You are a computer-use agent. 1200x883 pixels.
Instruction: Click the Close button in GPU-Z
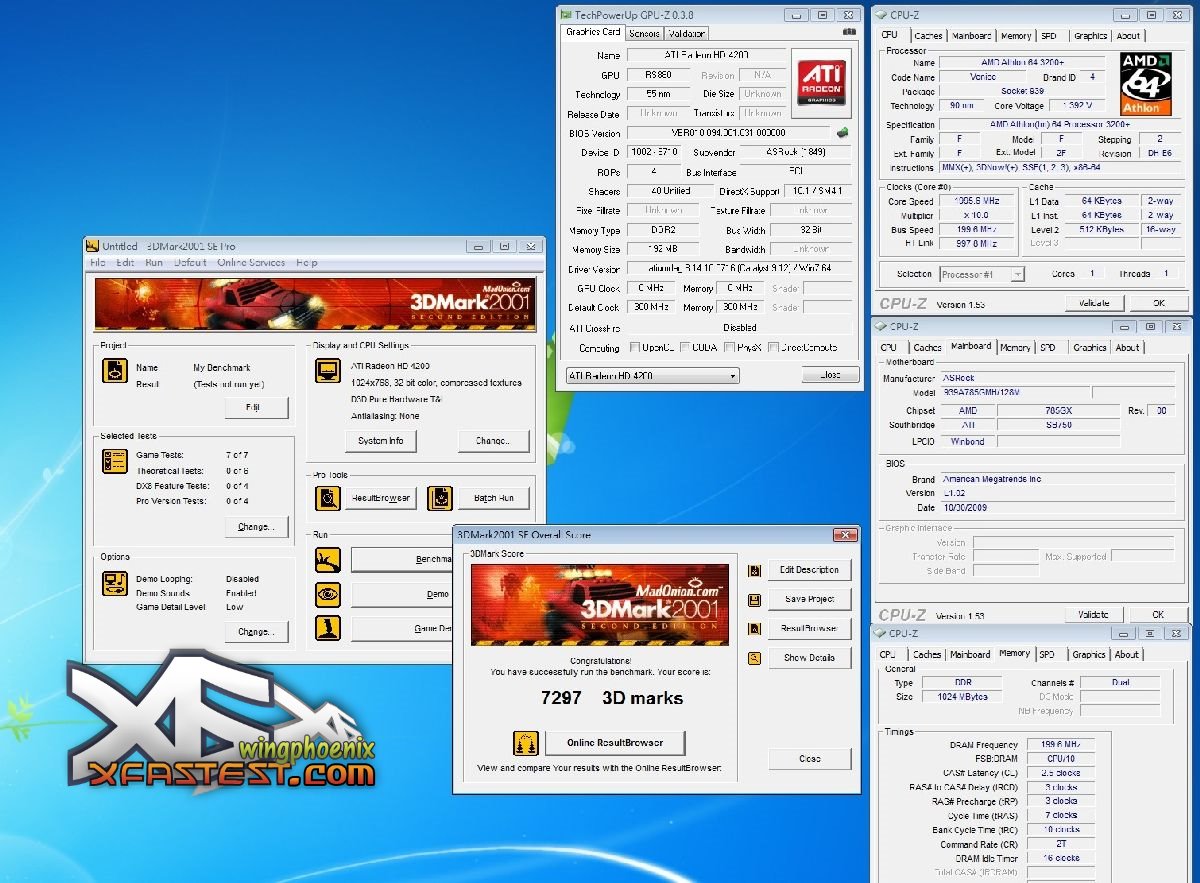point(830,375)
